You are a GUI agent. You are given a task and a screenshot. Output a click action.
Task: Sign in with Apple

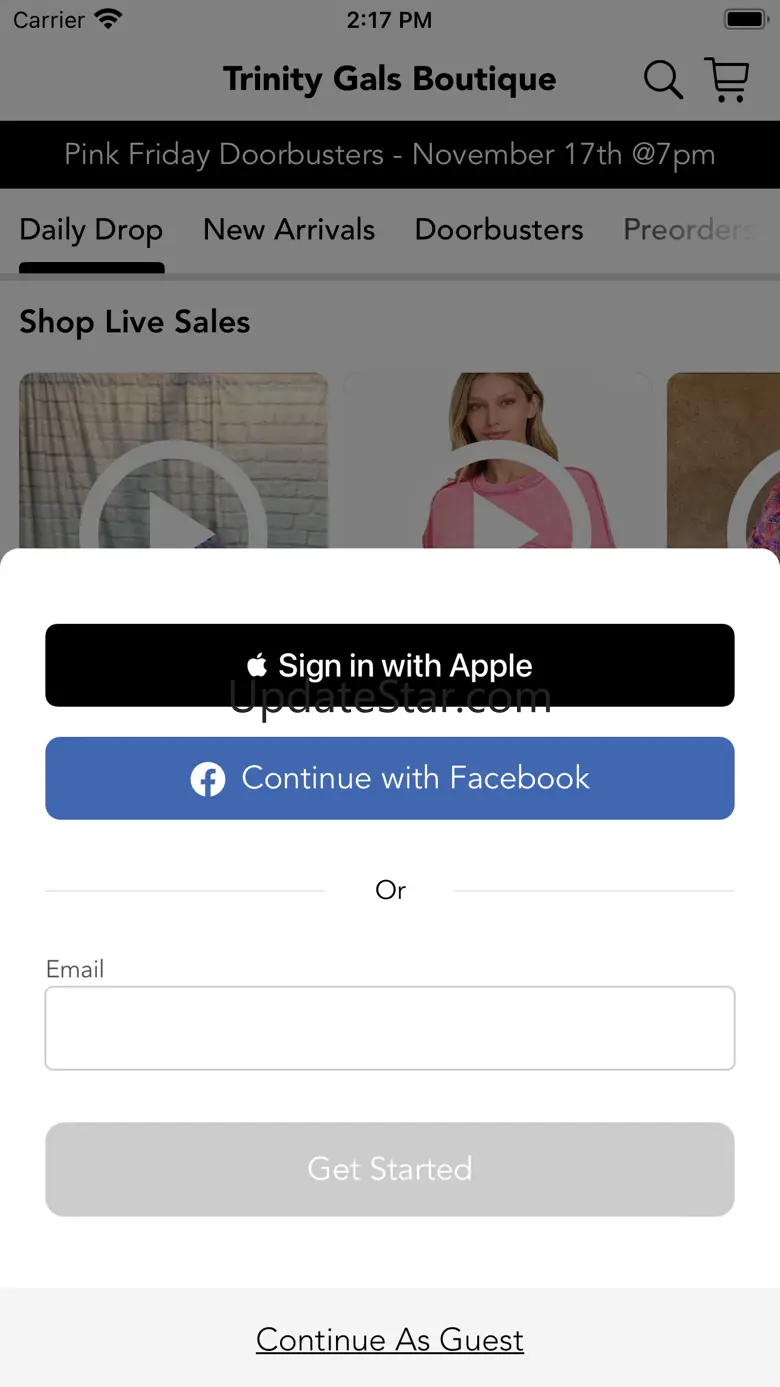[390, 665]
